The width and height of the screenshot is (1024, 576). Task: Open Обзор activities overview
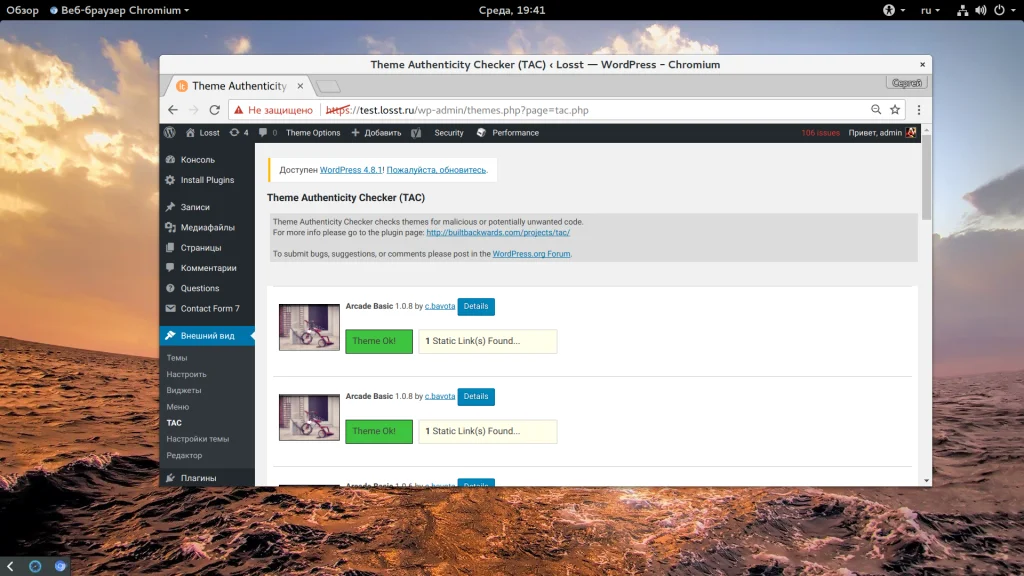pyautogui.click(x=22, y=10)
